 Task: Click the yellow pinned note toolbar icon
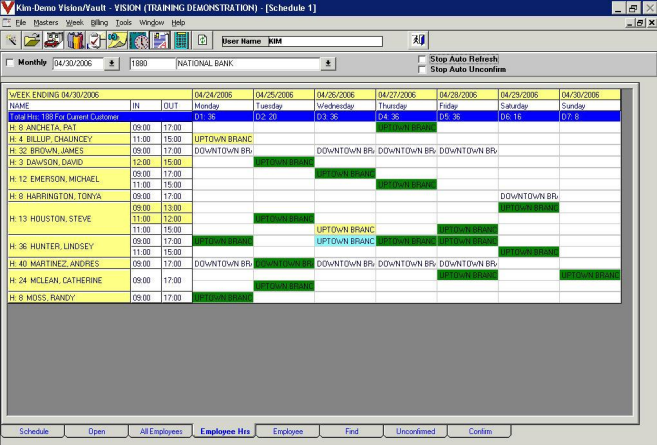point(117,41)
